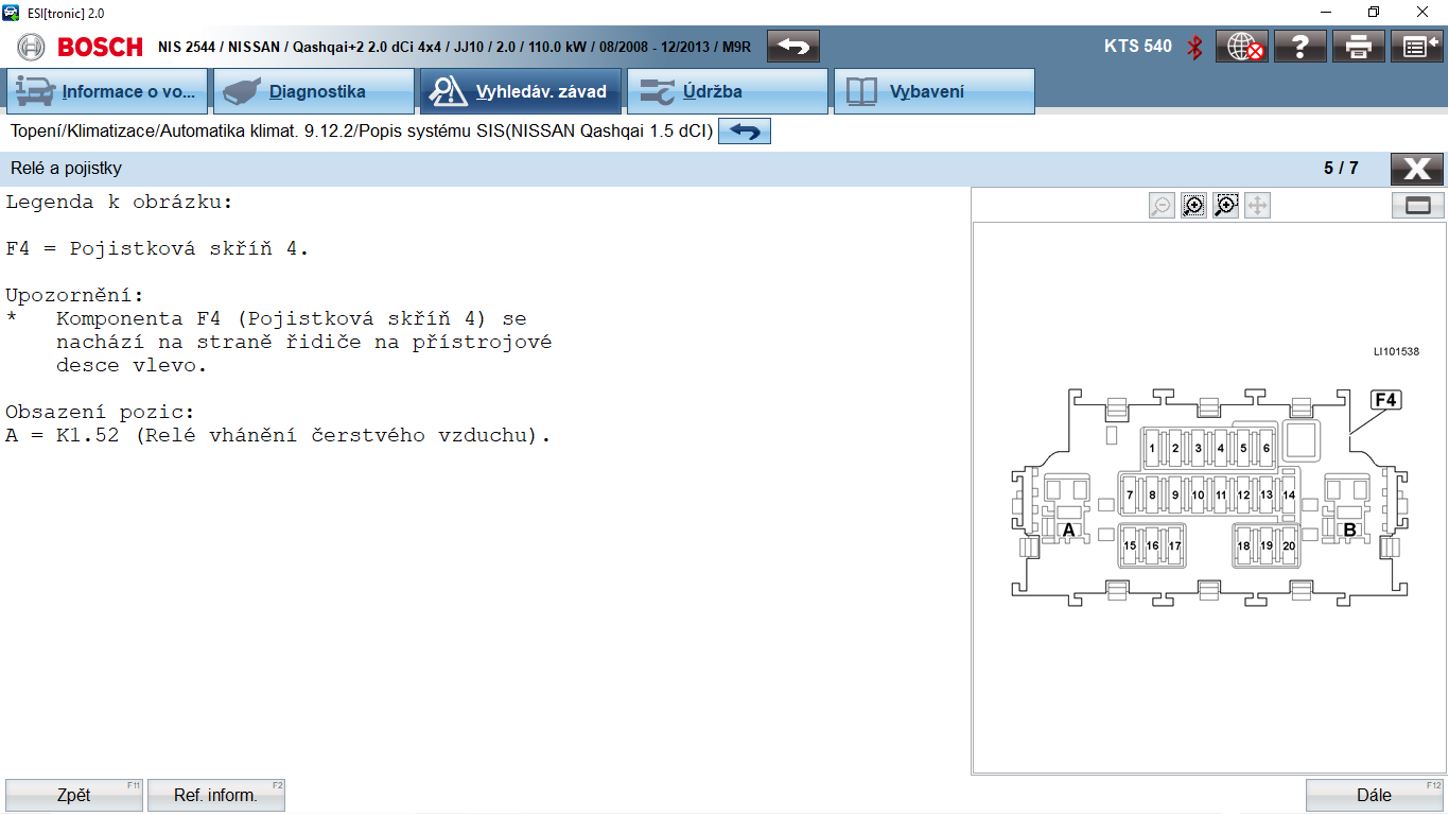Click the image reference LI101538

1396,352
